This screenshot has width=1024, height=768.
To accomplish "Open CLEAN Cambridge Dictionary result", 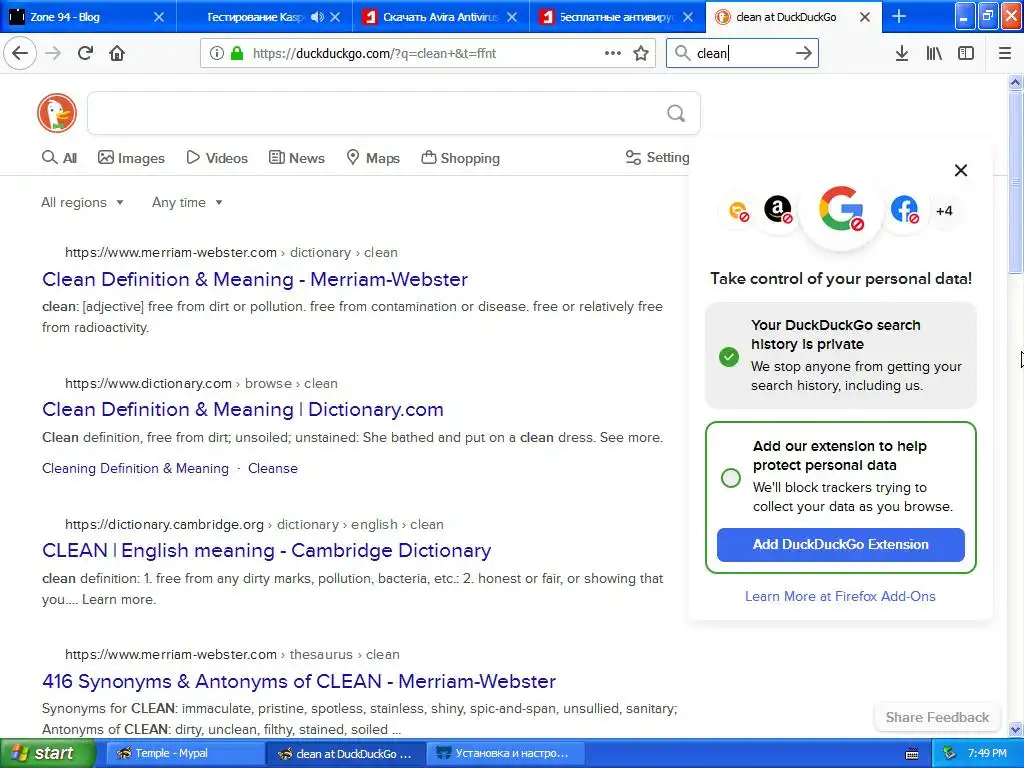I will pos(266,551).
